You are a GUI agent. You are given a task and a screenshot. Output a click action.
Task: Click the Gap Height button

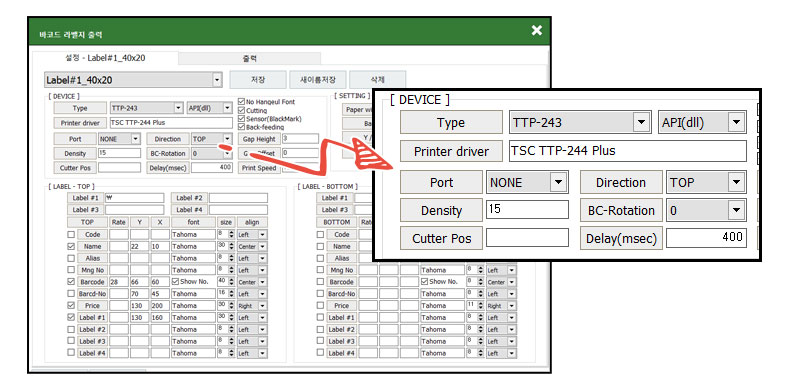click(x=259, y=139)
